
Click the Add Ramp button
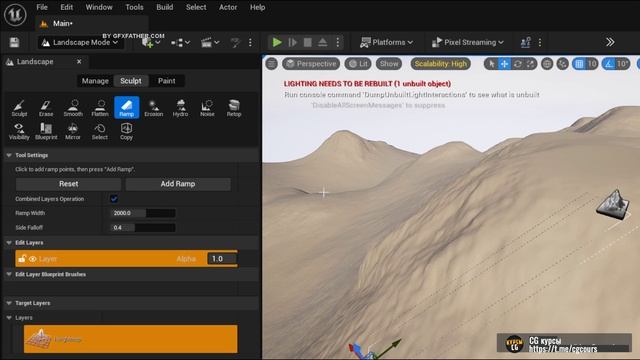pyautogui.click(x=178, y=184)
